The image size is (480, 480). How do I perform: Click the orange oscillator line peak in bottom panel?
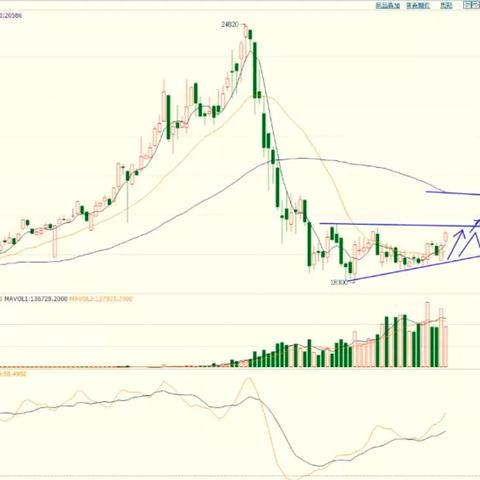(248, 379)
